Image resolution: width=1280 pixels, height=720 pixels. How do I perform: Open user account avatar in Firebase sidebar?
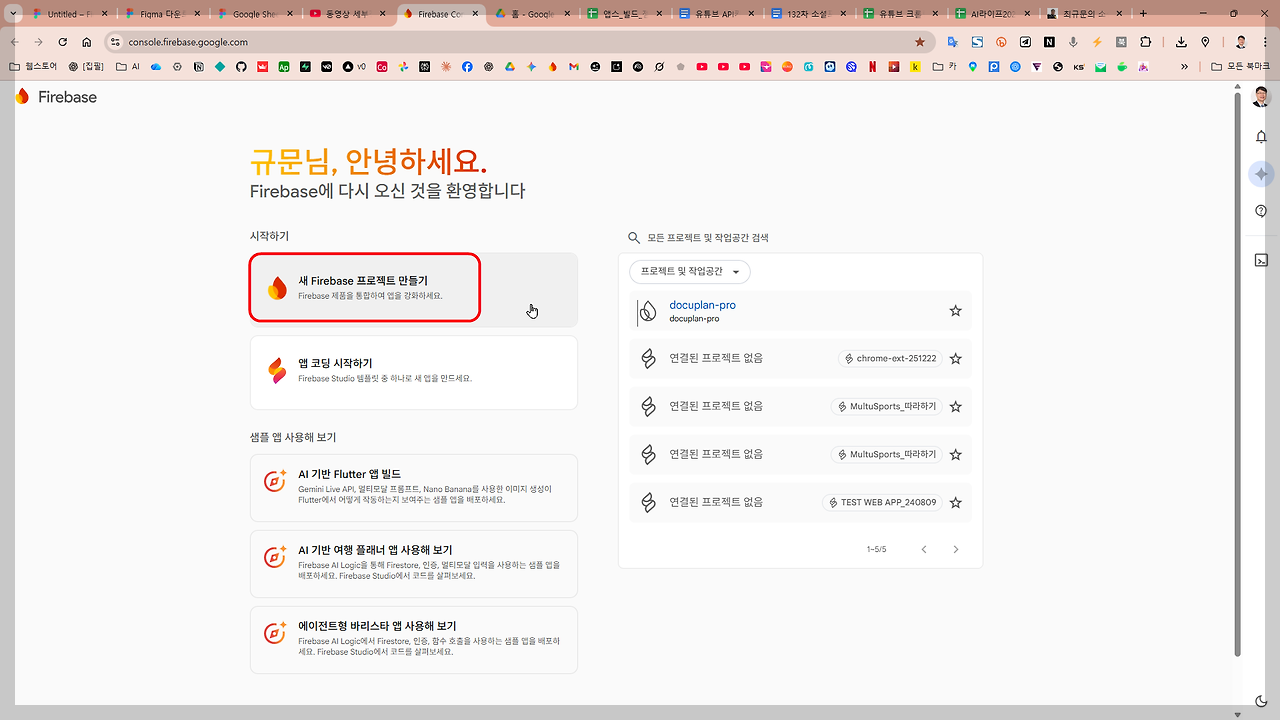tap(1261, 97)
